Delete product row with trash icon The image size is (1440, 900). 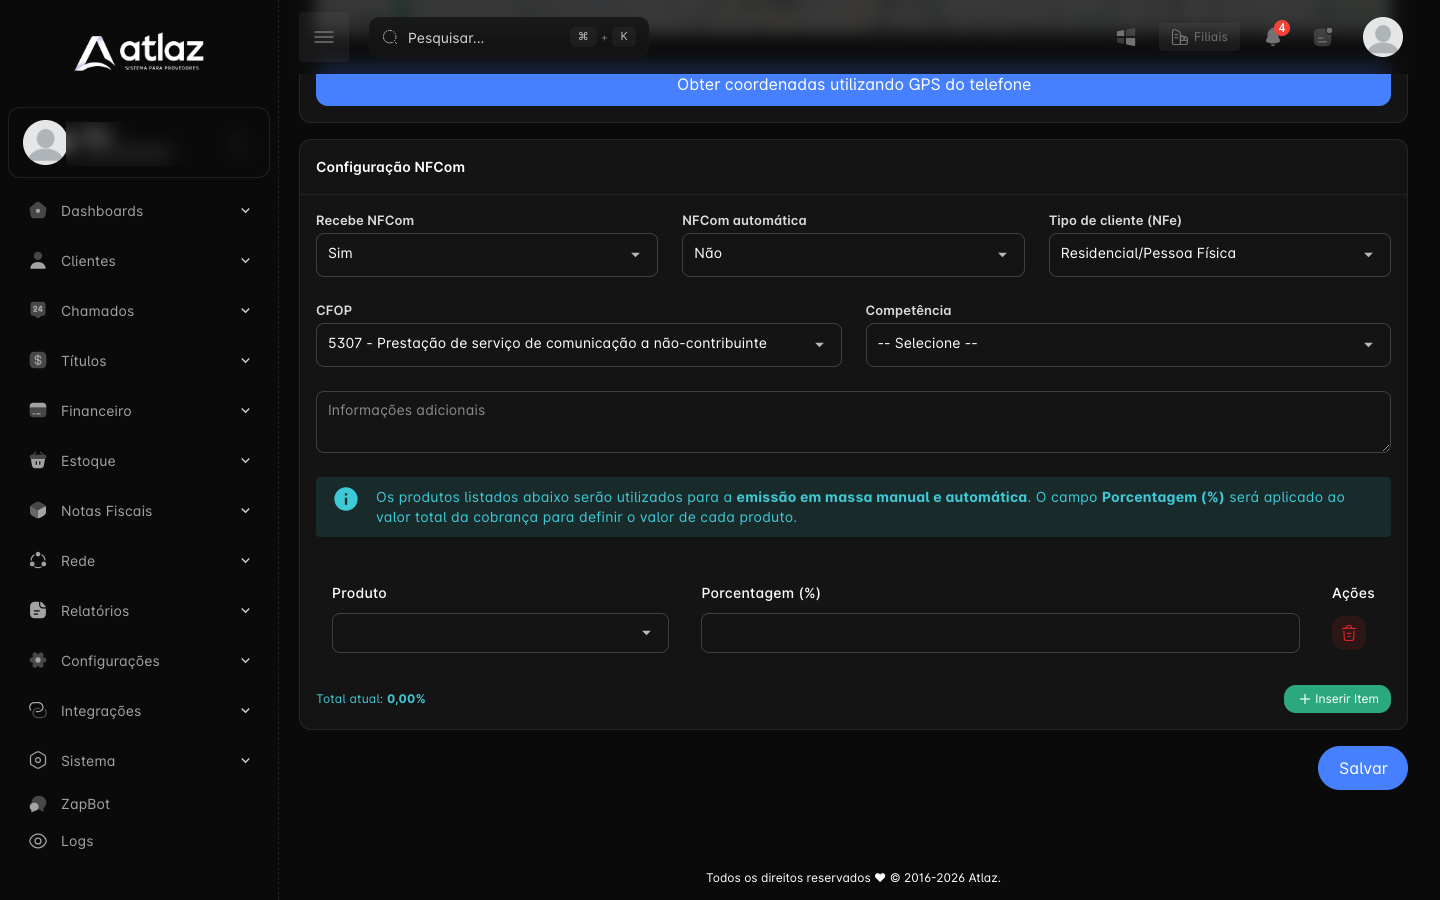coord(1349,633)
